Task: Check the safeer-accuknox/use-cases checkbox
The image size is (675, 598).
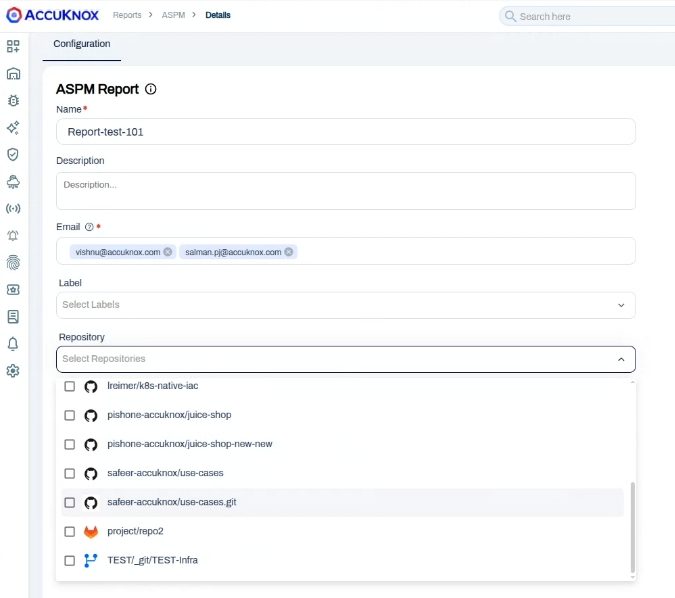Action: (70, 474)
